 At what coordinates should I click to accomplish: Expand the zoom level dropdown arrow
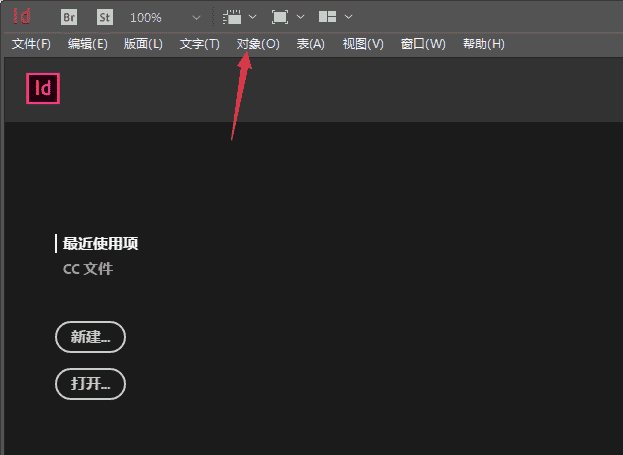coord(196,17)
